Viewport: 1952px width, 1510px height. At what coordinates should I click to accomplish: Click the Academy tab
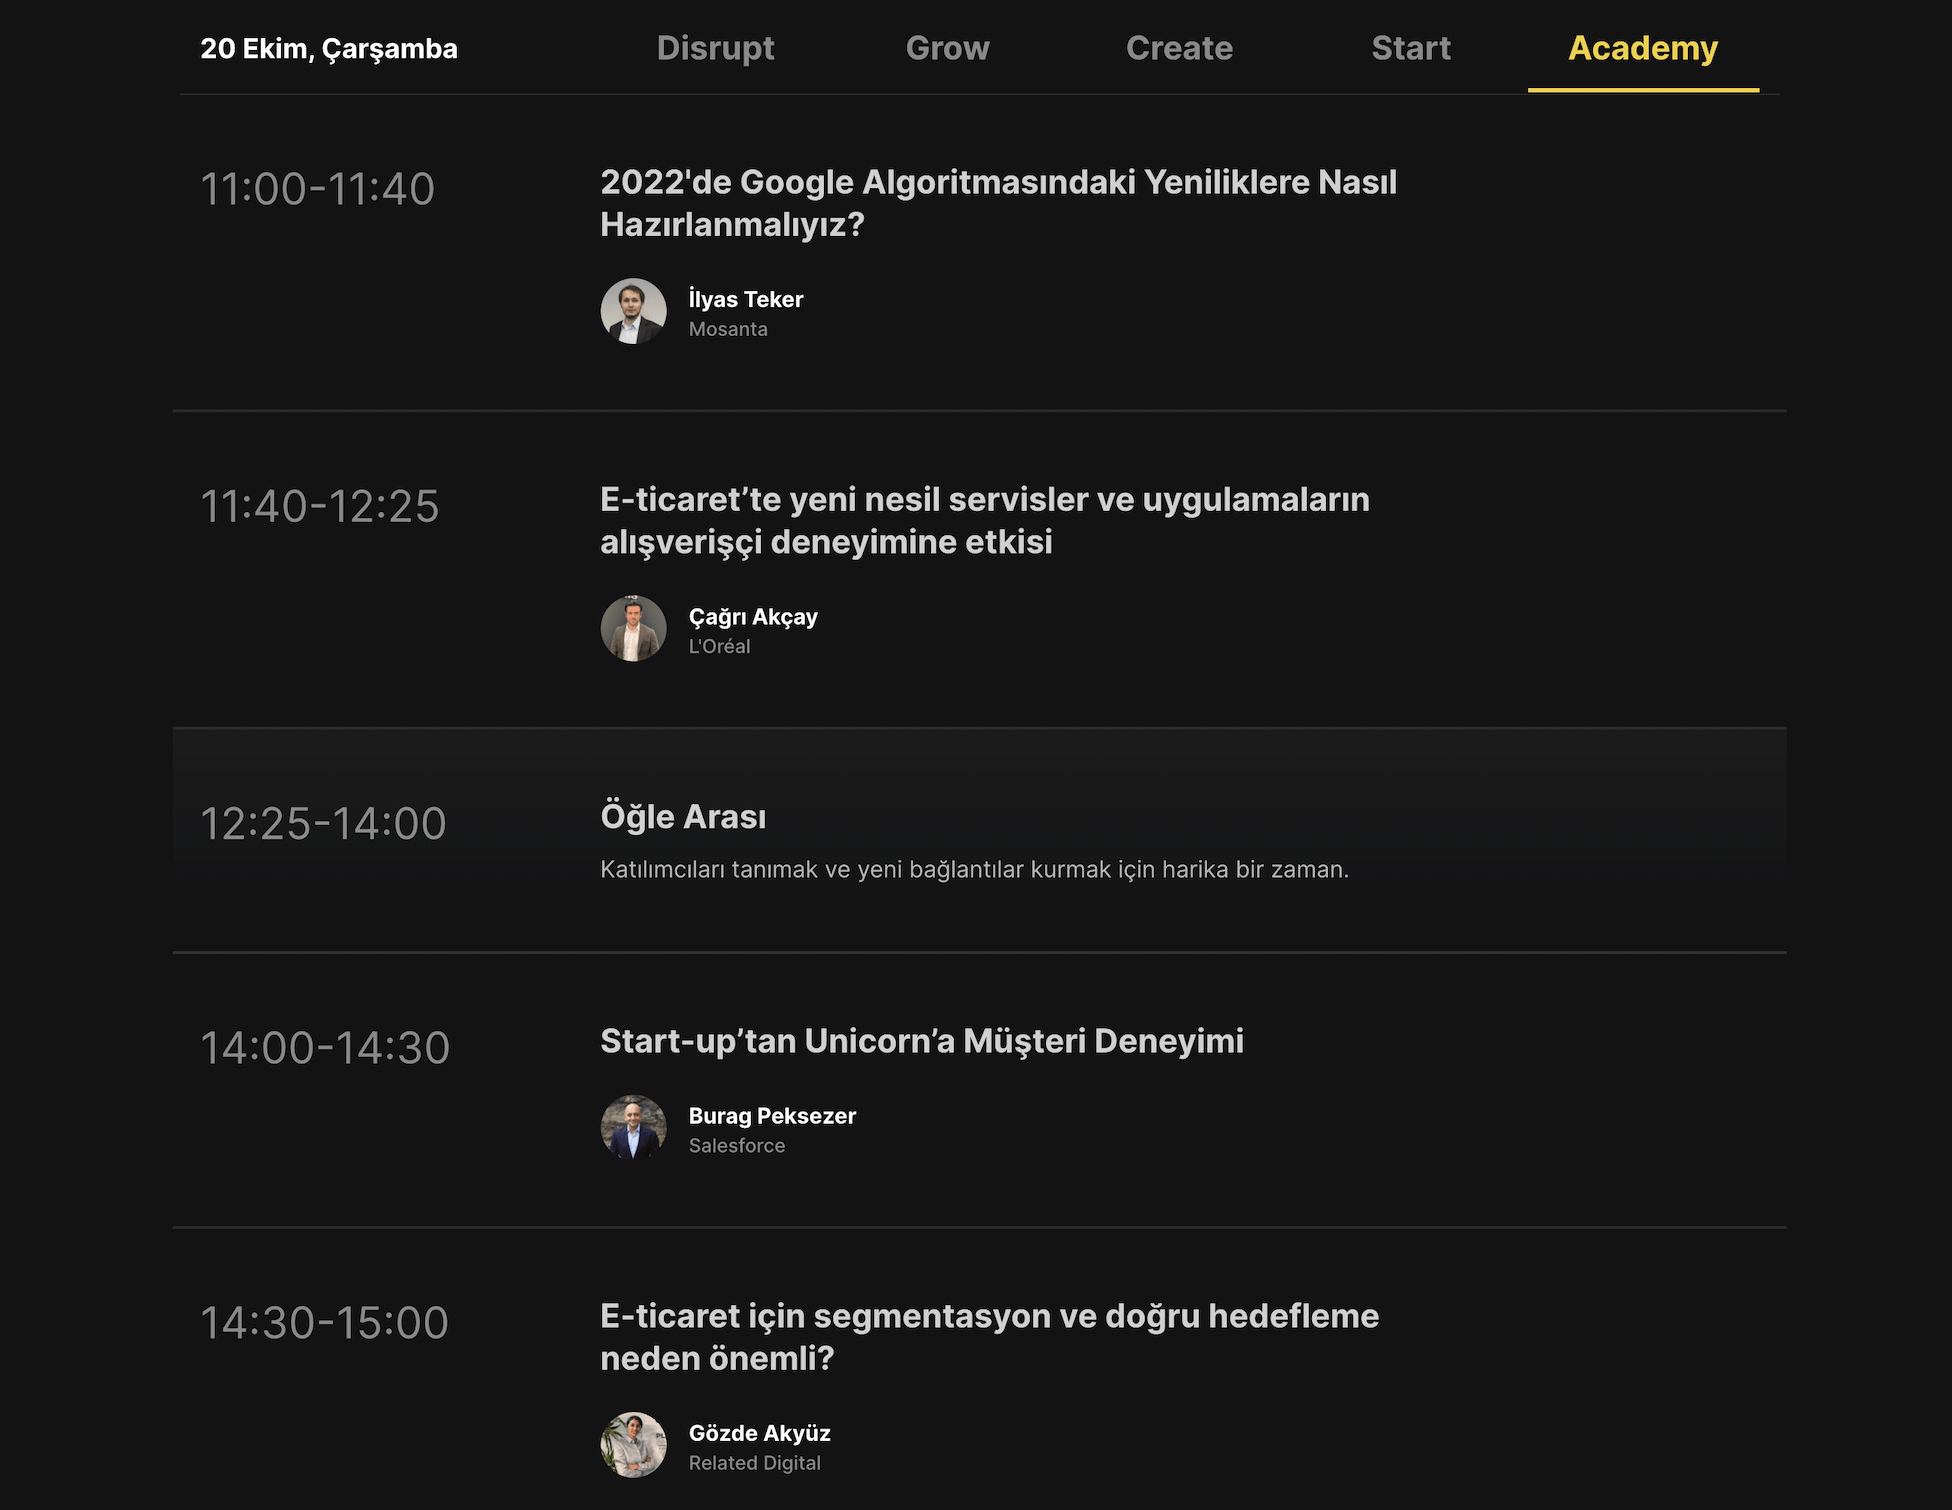[x=1642, y=48]
